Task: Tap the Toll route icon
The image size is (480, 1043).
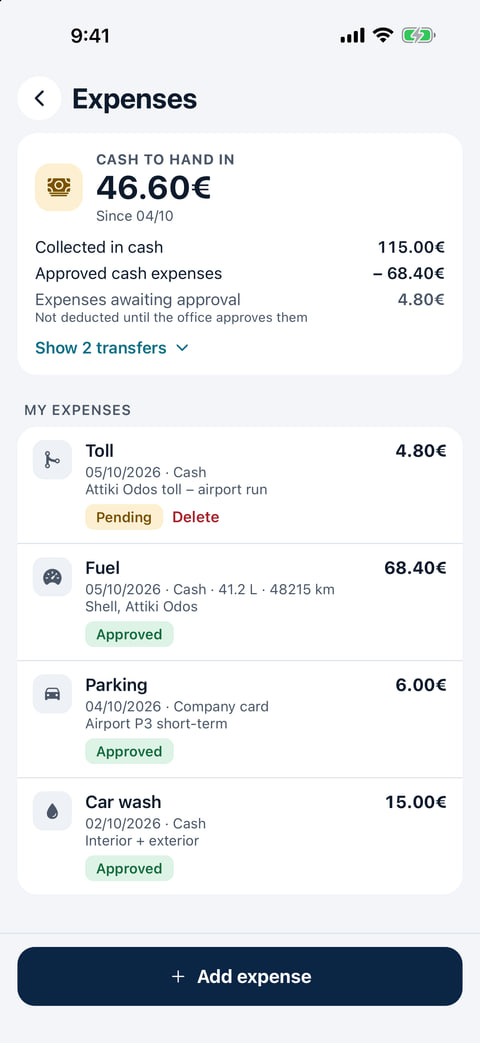Action: pyautogui.click(x=53, y=460)
